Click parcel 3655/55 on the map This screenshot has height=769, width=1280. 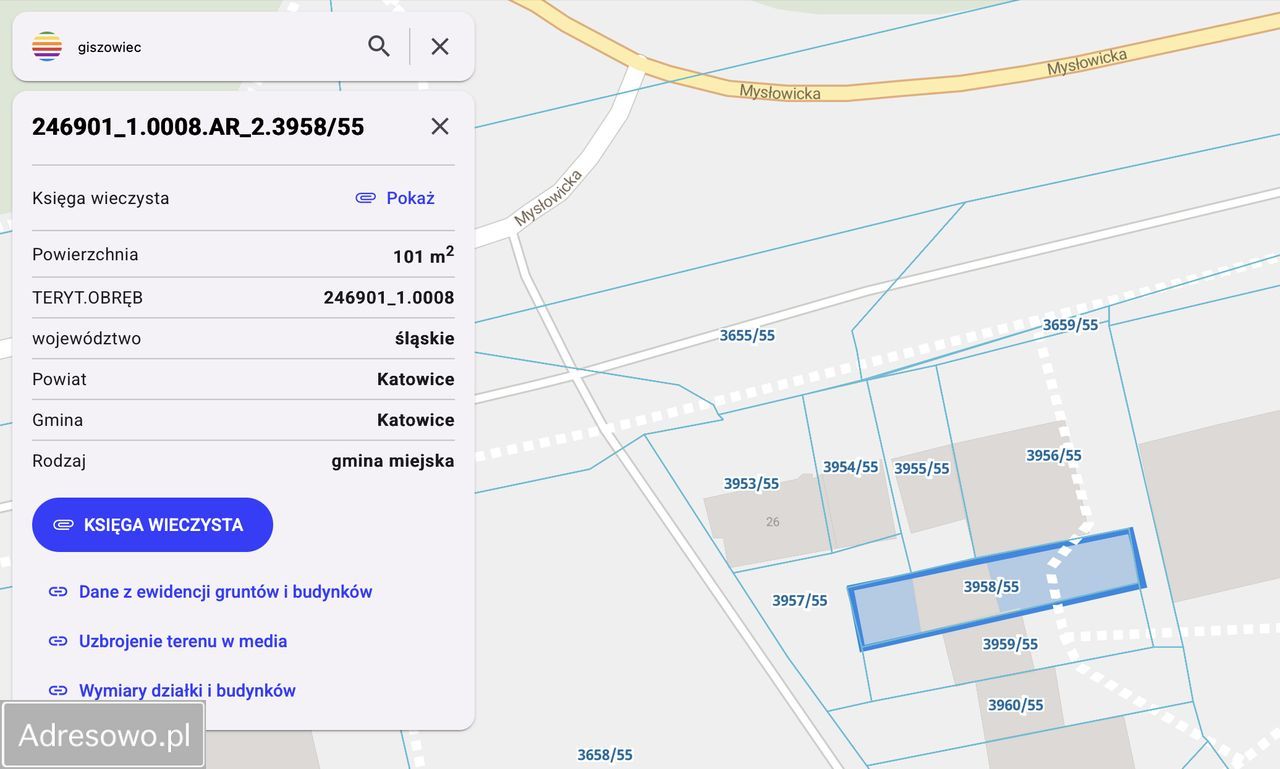(x=747, y=335)
